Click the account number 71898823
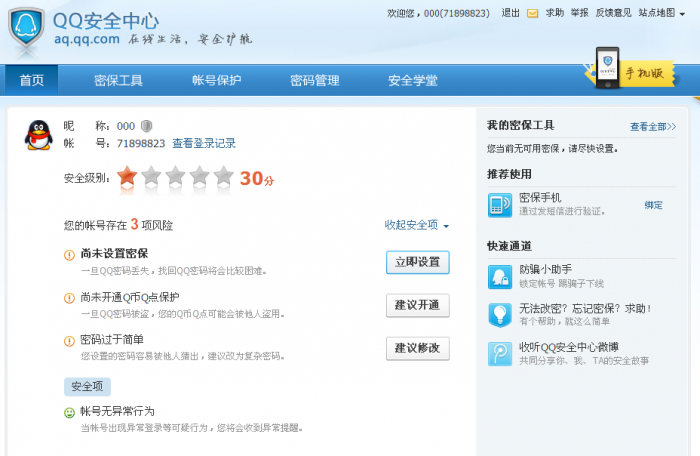The image size is (700, 456). [141, 143]
